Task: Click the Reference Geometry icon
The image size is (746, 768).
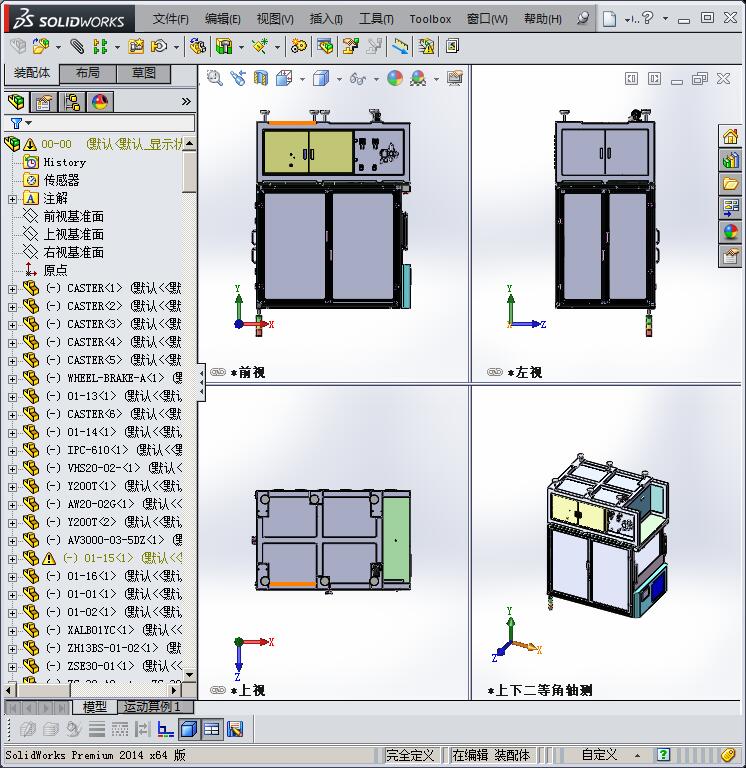Action: pos(260,47)
